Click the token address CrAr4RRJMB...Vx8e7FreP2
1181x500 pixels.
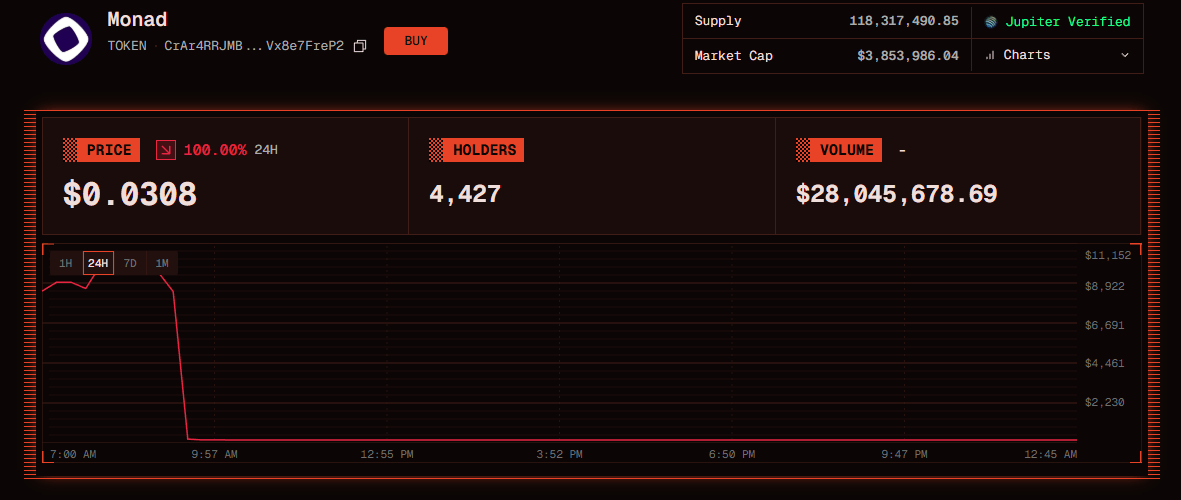(254, 46)
